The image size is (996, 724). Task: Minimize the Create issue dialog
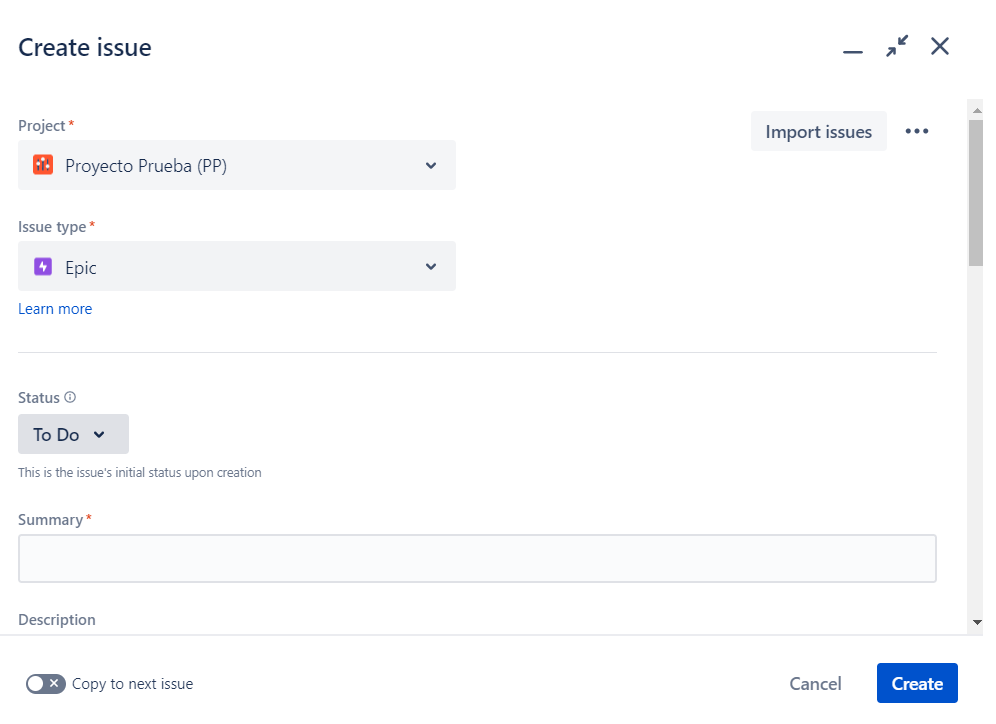coord(853,48)
